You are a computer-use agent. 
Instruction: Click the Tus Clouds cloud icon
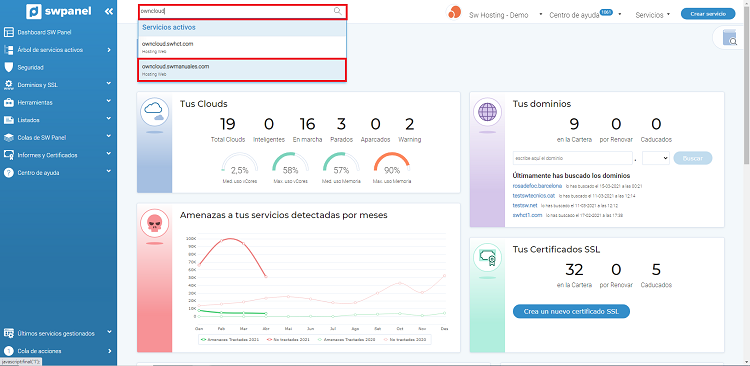[154, 112]
